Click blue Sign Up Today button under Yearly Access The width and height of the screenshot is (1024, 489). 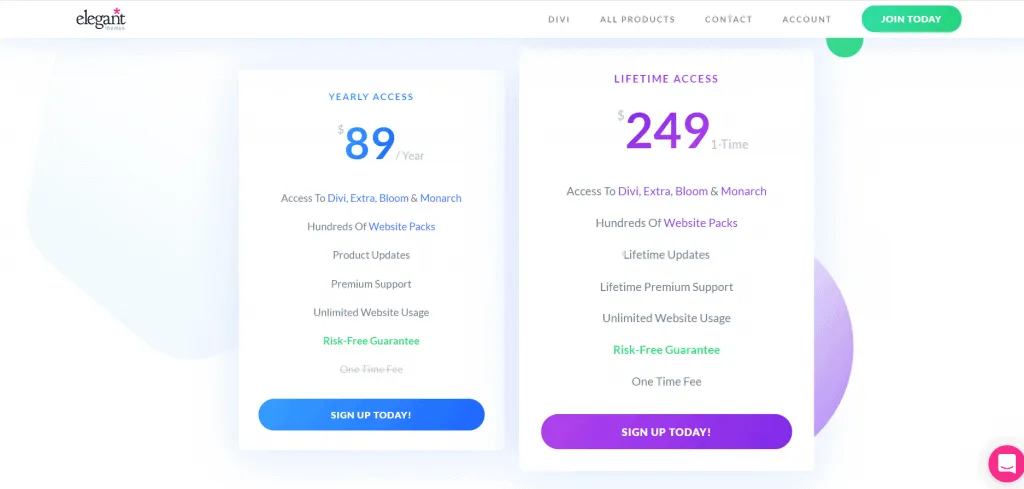[372, 415]
